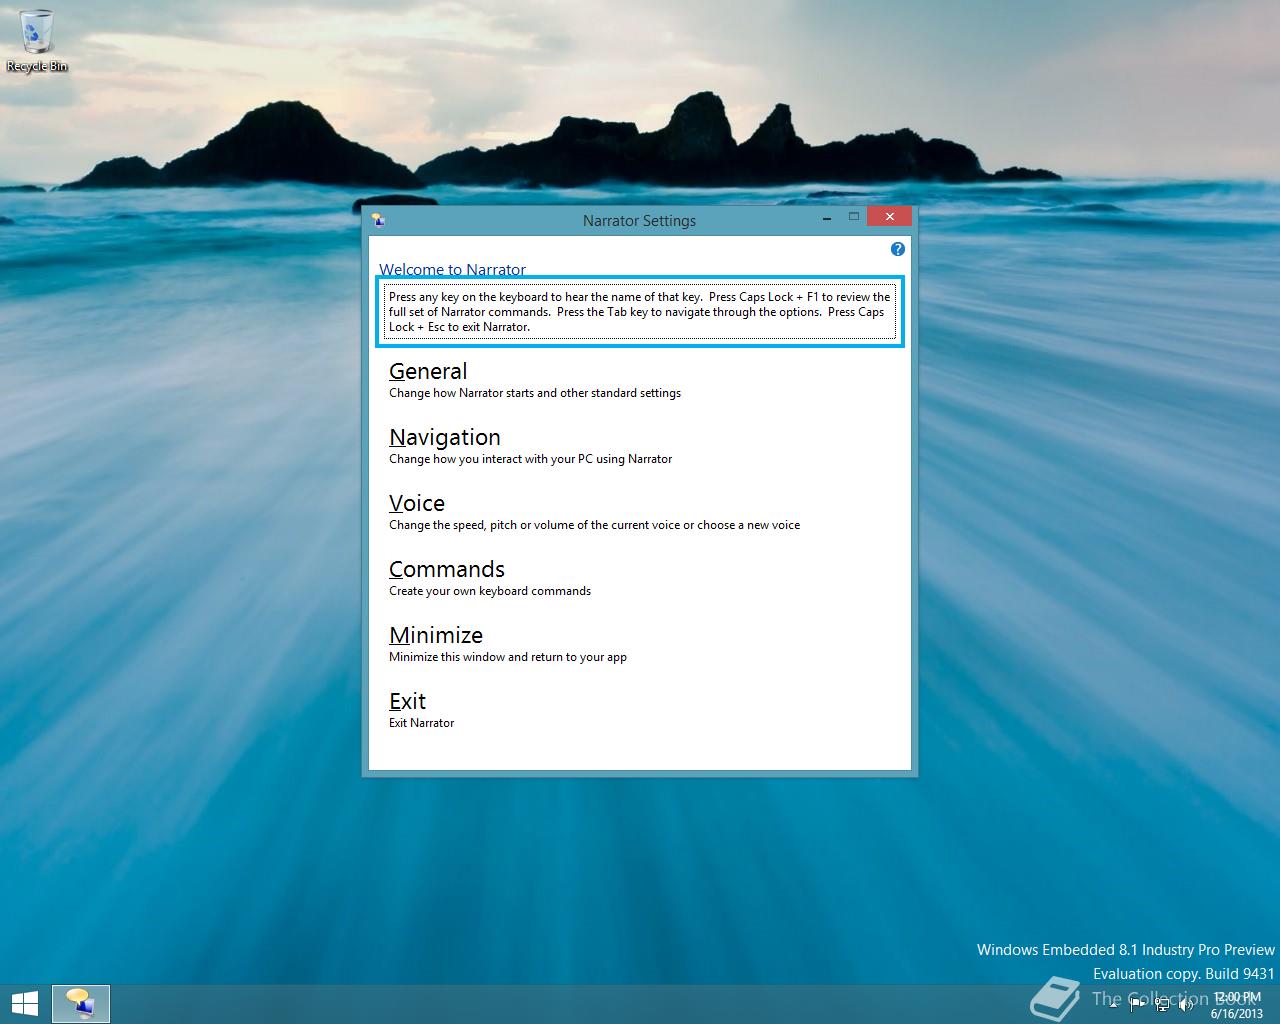Click 'Change how you interact with your PC' text
The width and height of the screenshot is (1280, 1024).
tap(530, 459)
